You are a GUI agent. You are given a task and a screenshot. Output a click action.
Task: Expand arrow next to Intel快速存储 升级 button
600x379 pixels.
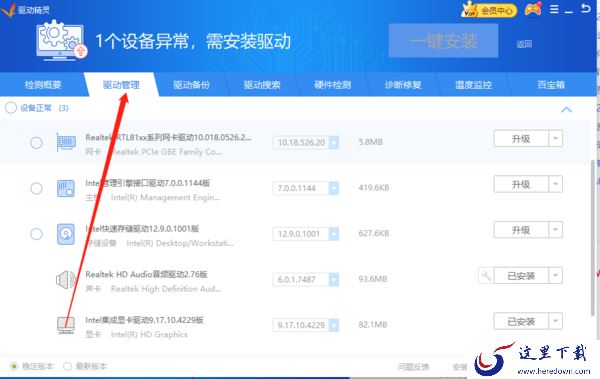pos(556,230)
